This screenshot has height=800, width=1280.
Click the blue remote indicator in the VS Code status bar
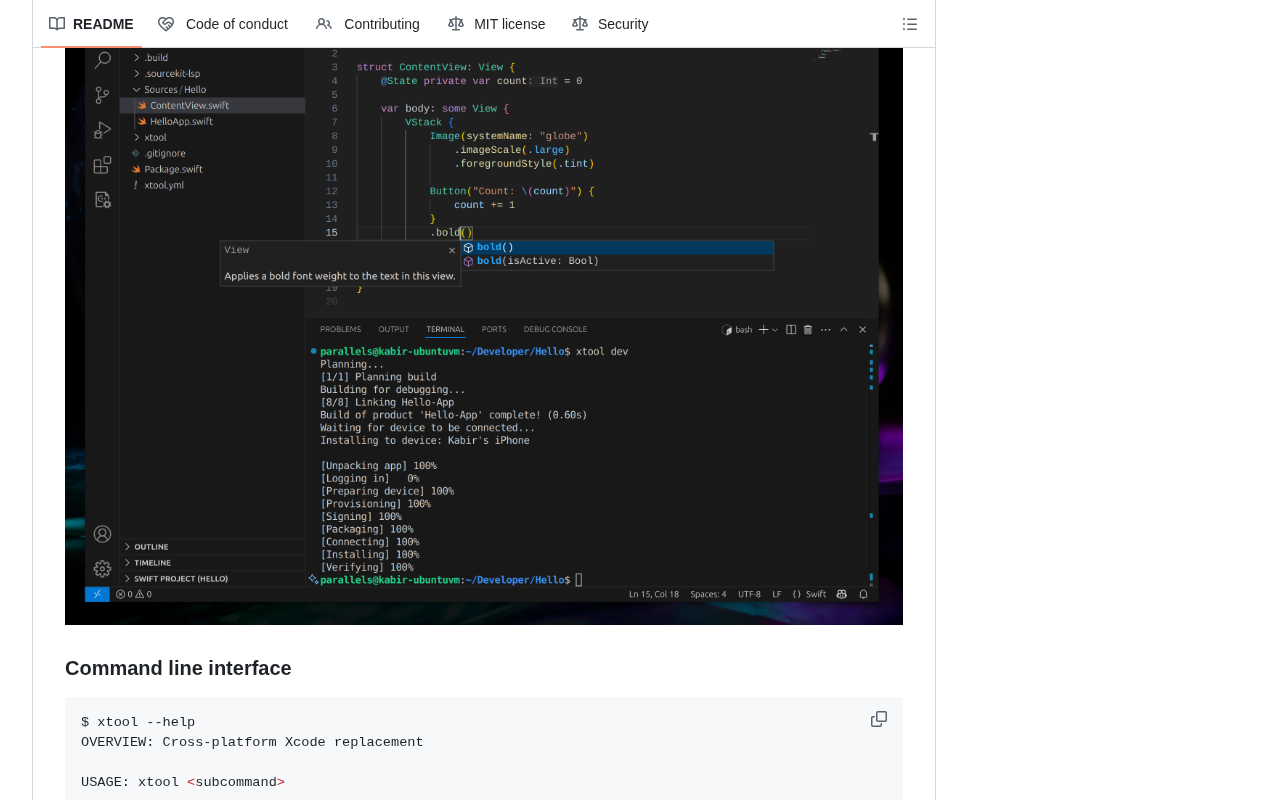97,594
